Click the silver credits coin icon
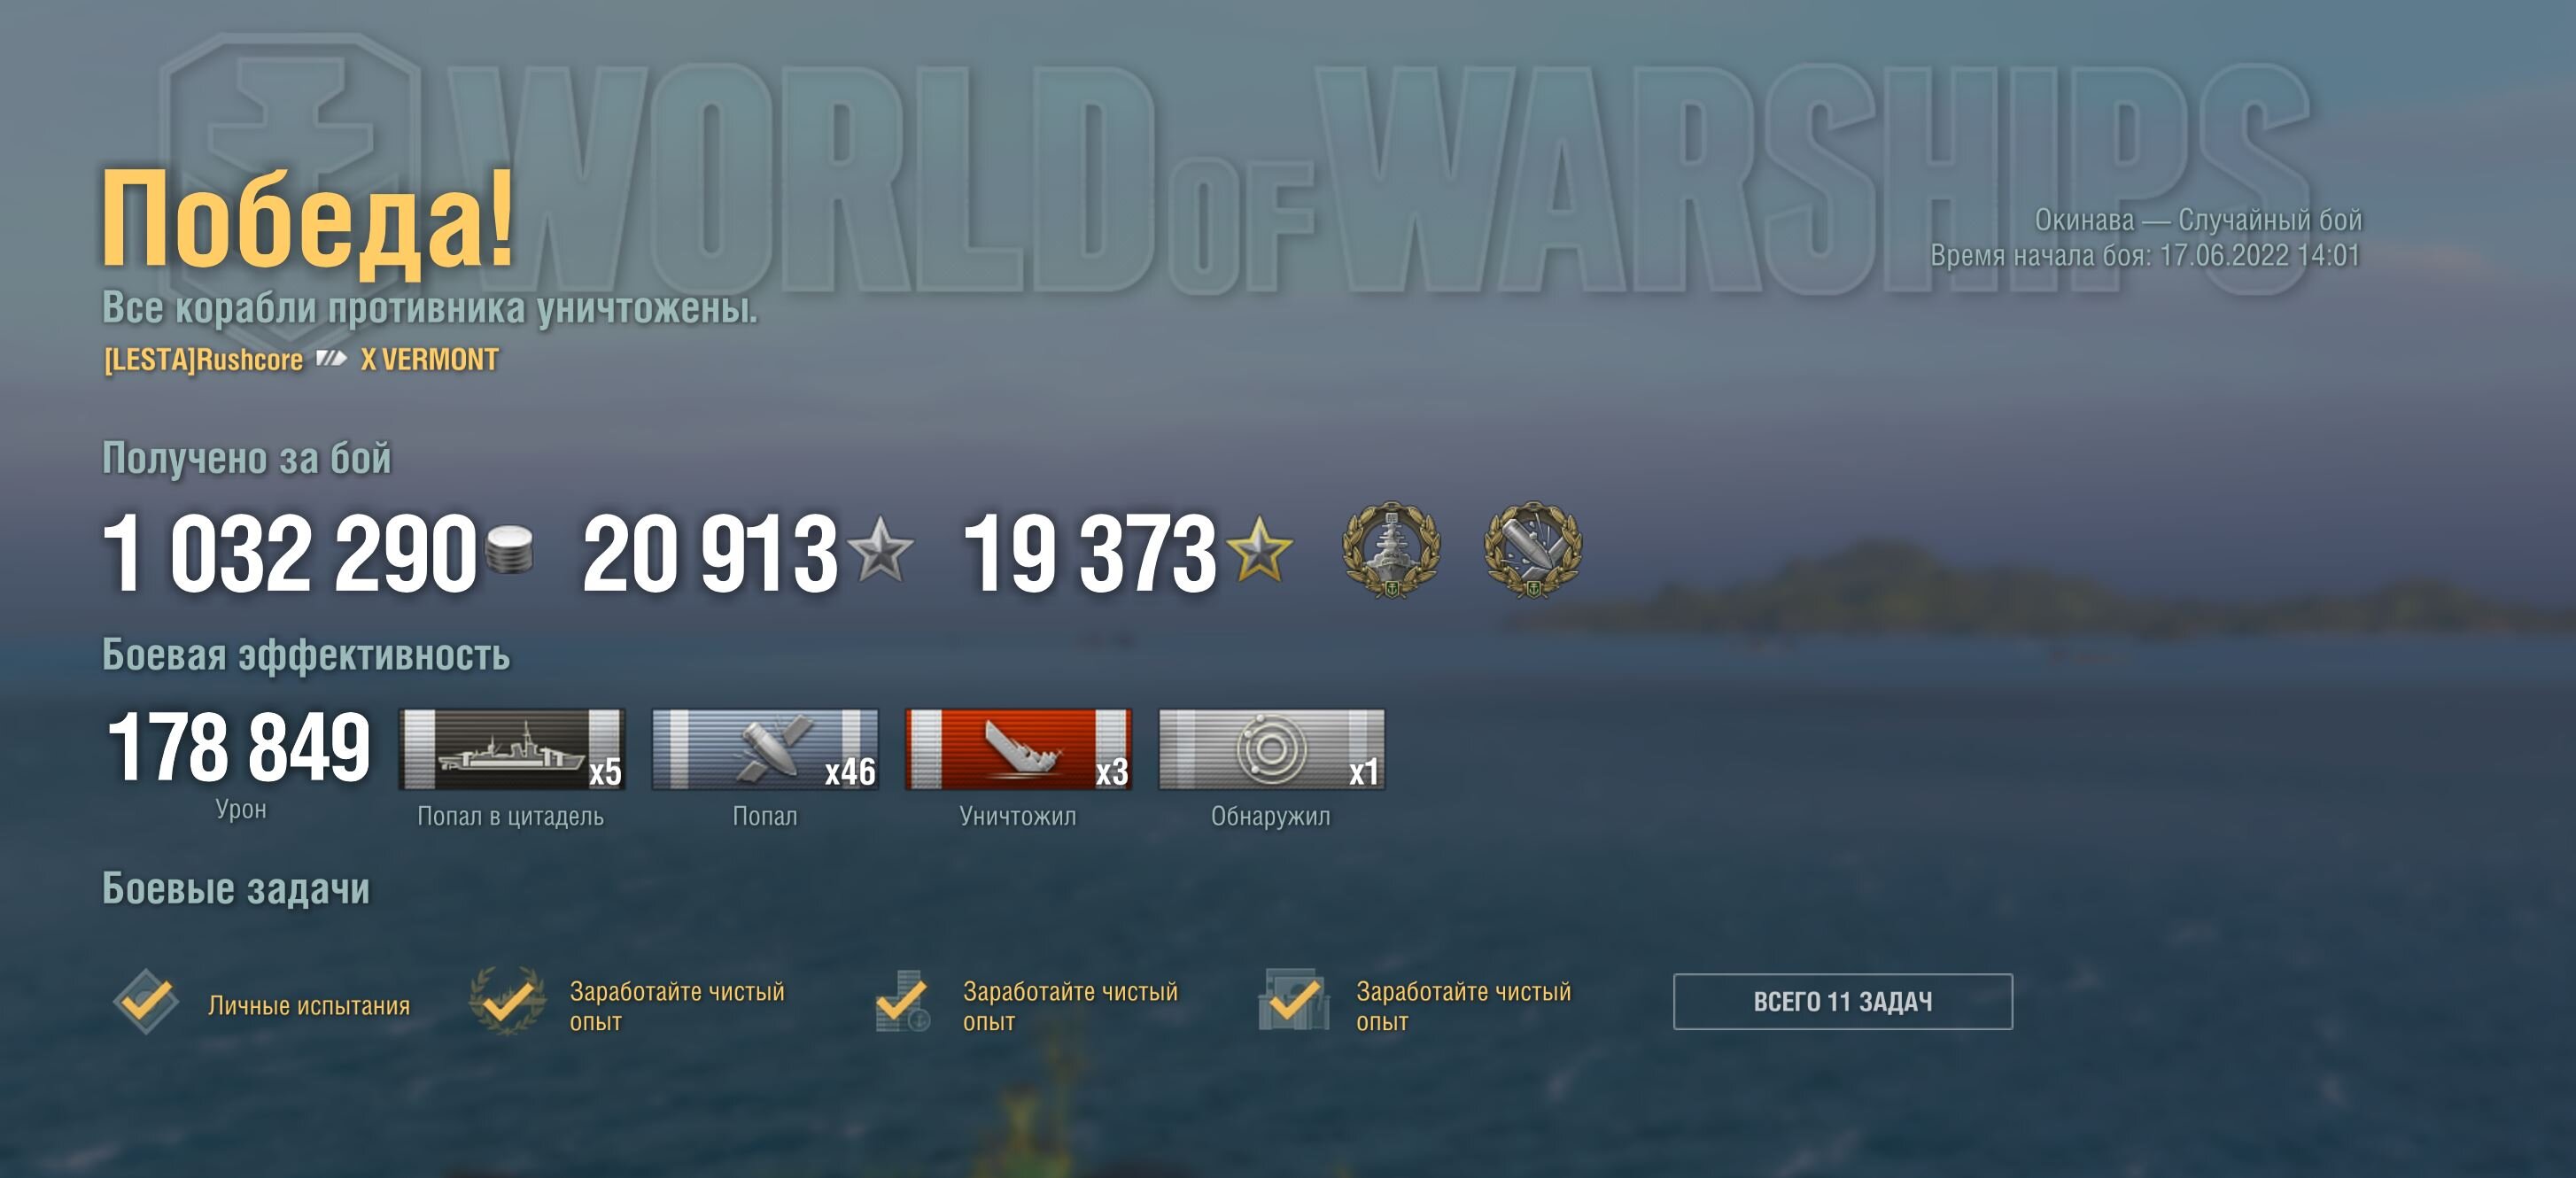This screenshot has height=1178, width=2576. coord(509,551)
